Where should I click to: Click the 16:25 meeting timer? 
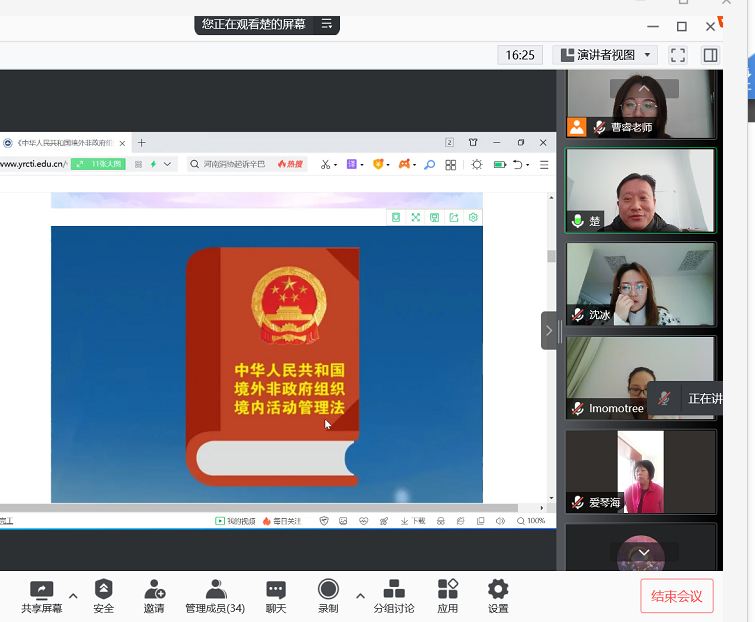(x=520, y=55)
